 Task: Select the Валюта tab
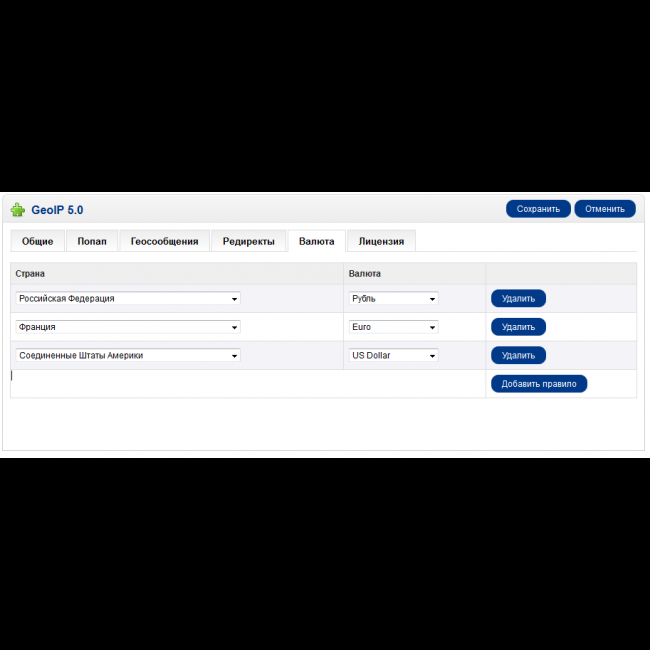tap(316, 241)
